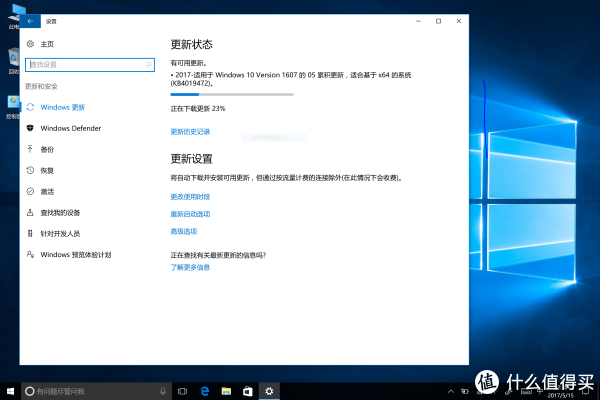600x400 pixels.
Task: Click the 更新设置 heading
Action: tap(191, 159)
